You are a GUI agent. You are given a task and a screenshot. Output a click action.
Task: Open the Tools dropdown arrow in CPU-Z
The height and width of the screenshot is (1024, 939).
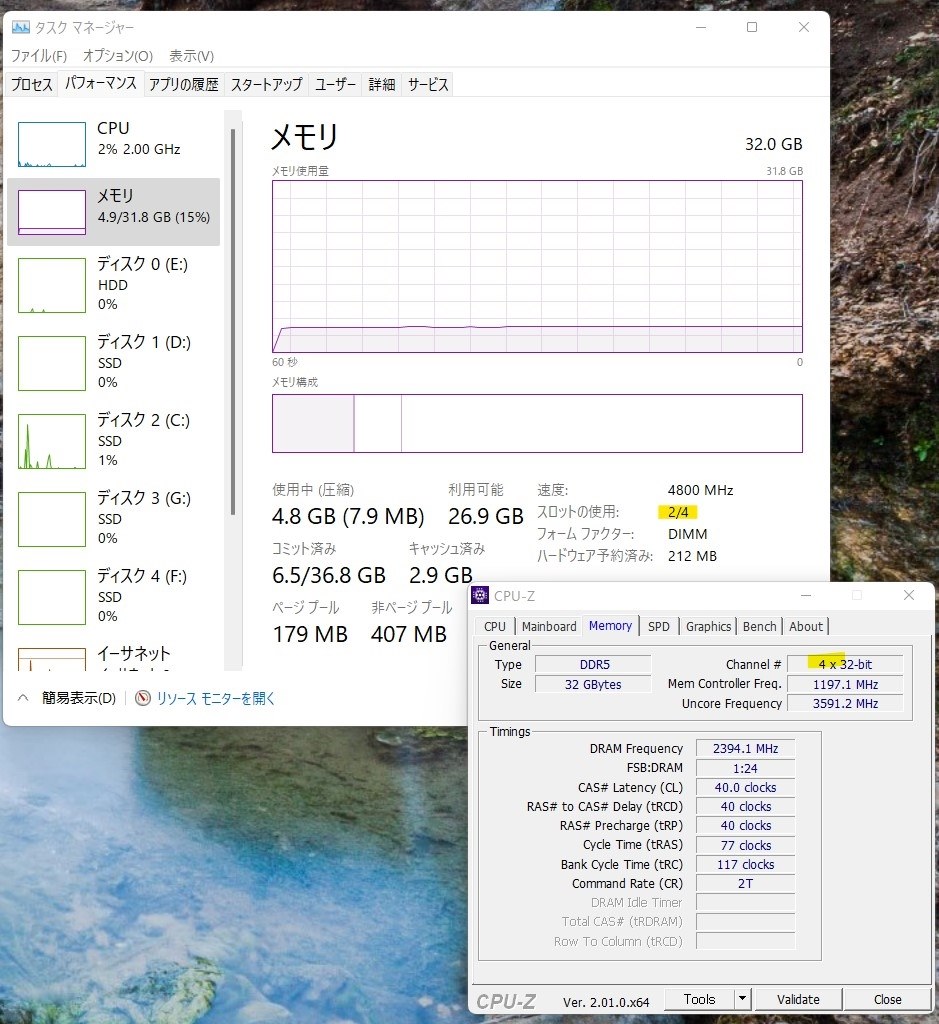coord(742,999)
